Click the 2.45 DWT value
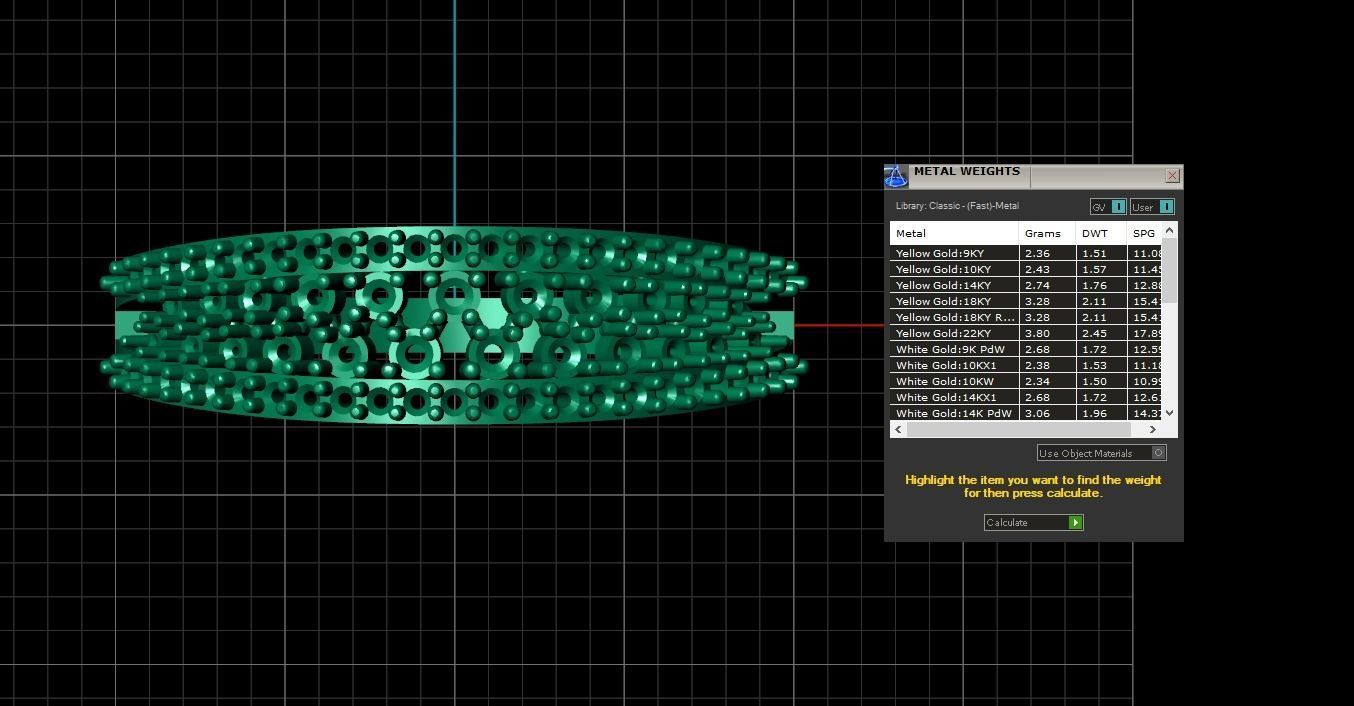The height and width of the screenshot is (706, 1354). pos(1094,333)
